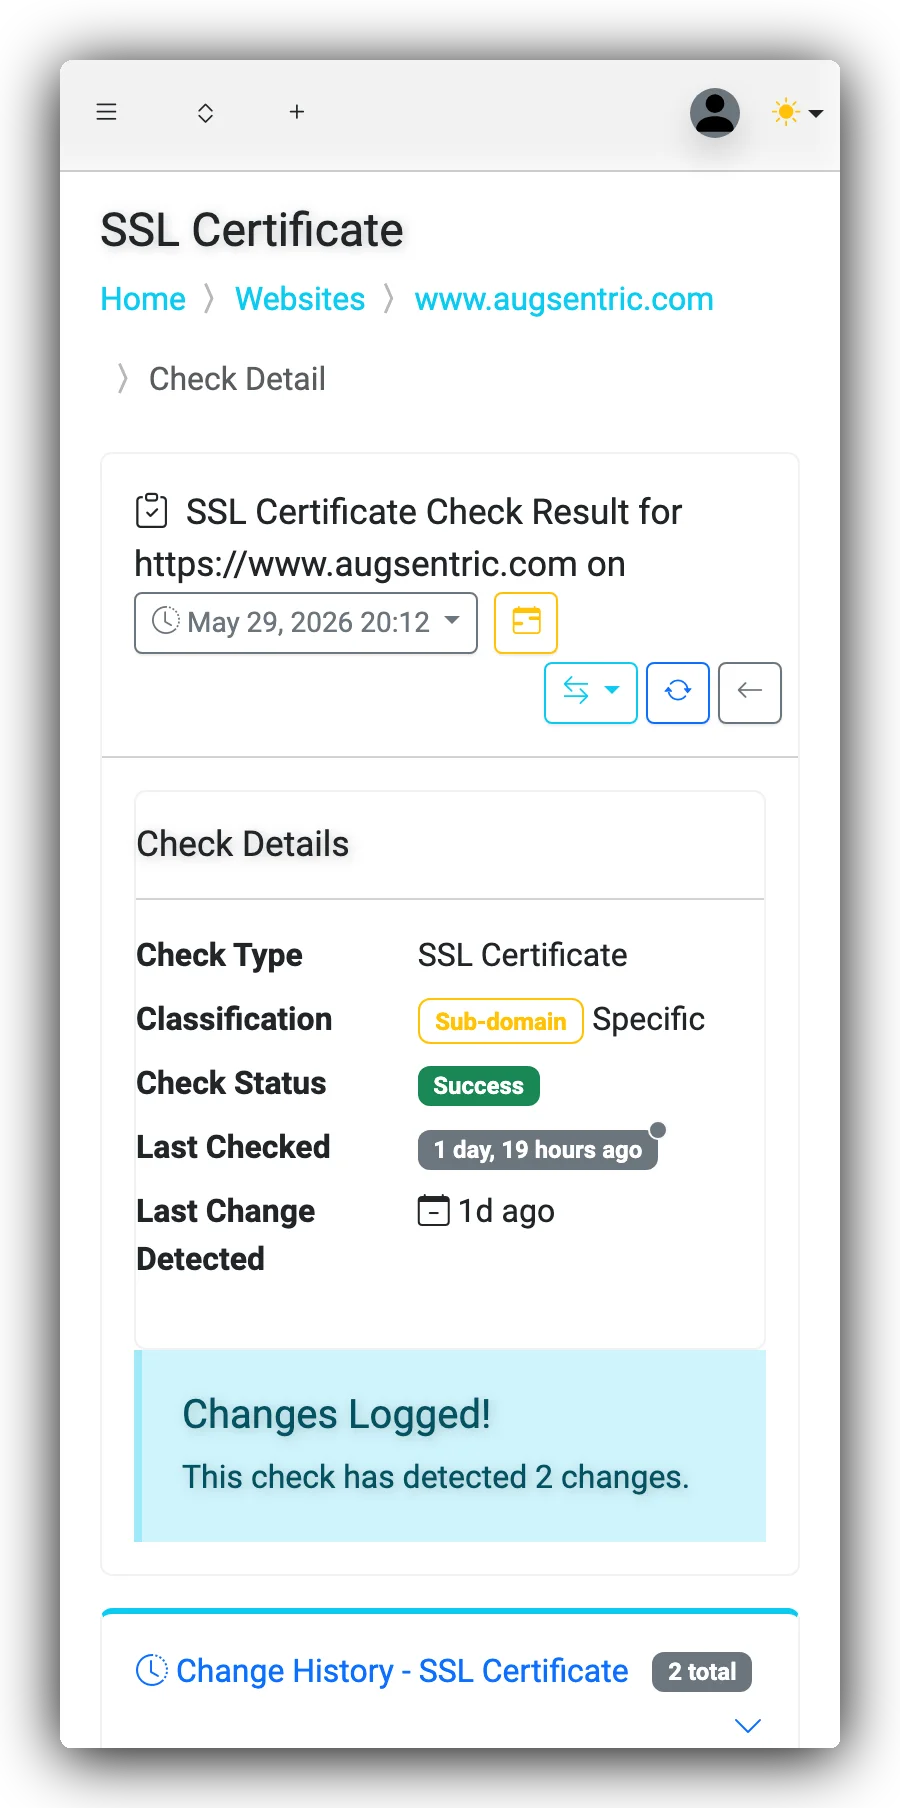The image size is (900, 1808).
Task: Click the Specific classification text
Action: [x=649, y=1019]
